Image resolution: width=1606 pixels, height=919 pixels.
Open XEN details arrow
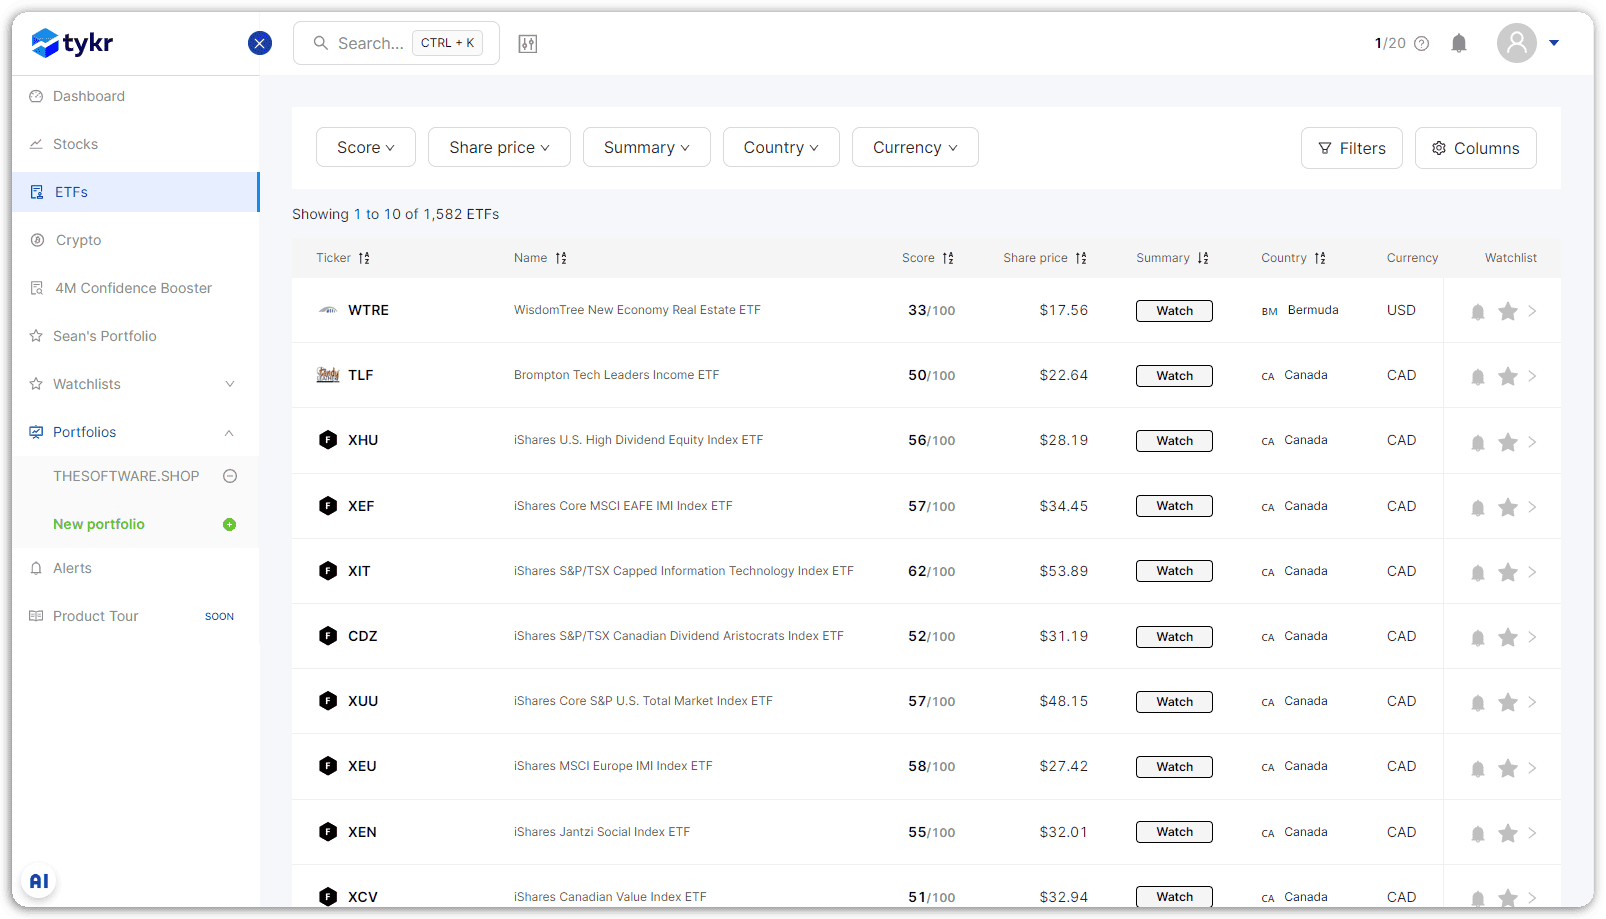point(1532,833)
